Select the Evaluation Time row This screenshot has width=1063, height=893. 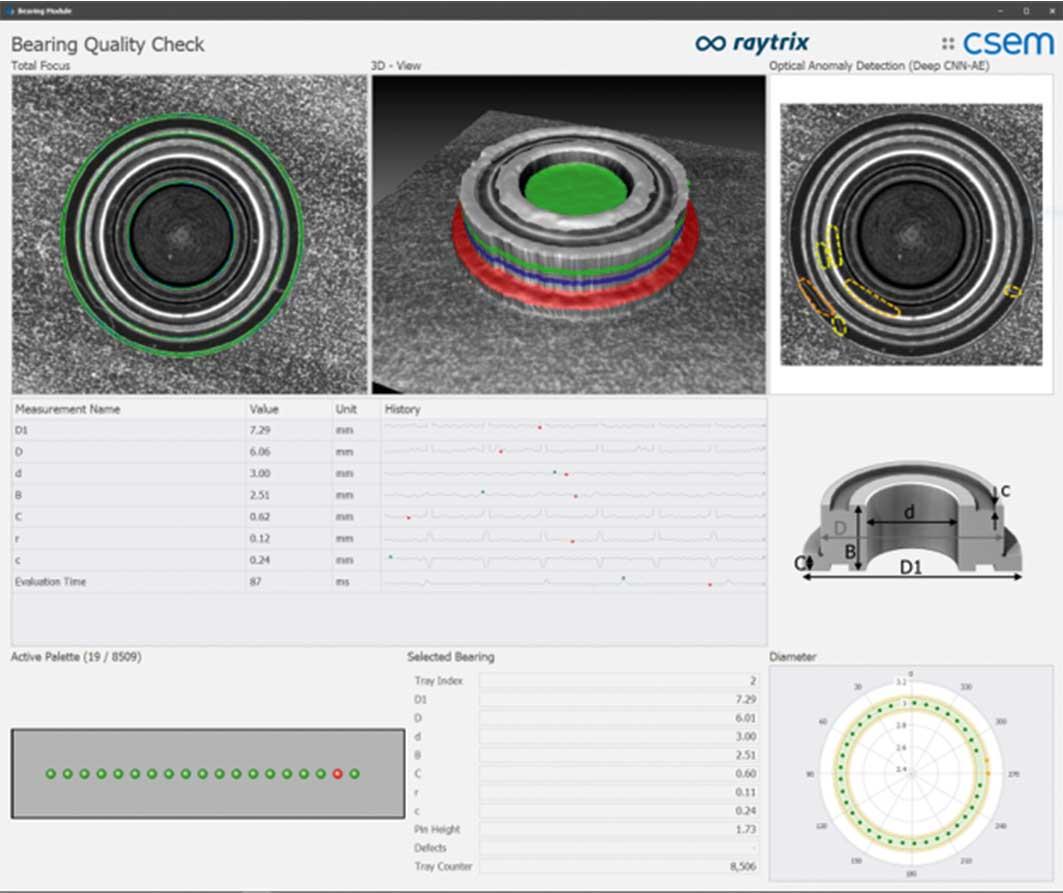pyautogui.click(x=389, y=582)
